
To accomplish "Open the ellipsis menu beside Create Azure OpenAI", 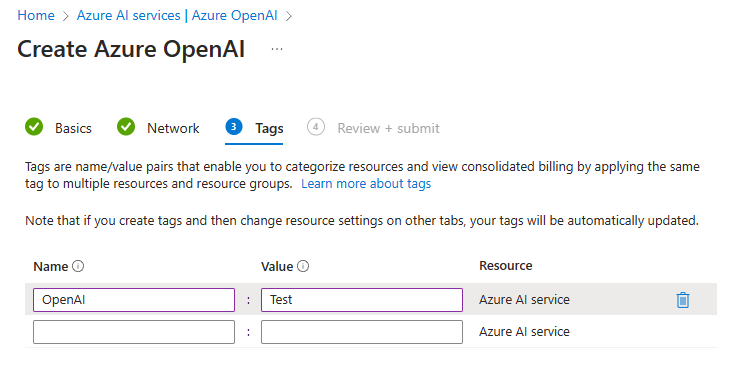I will point(277,49).
